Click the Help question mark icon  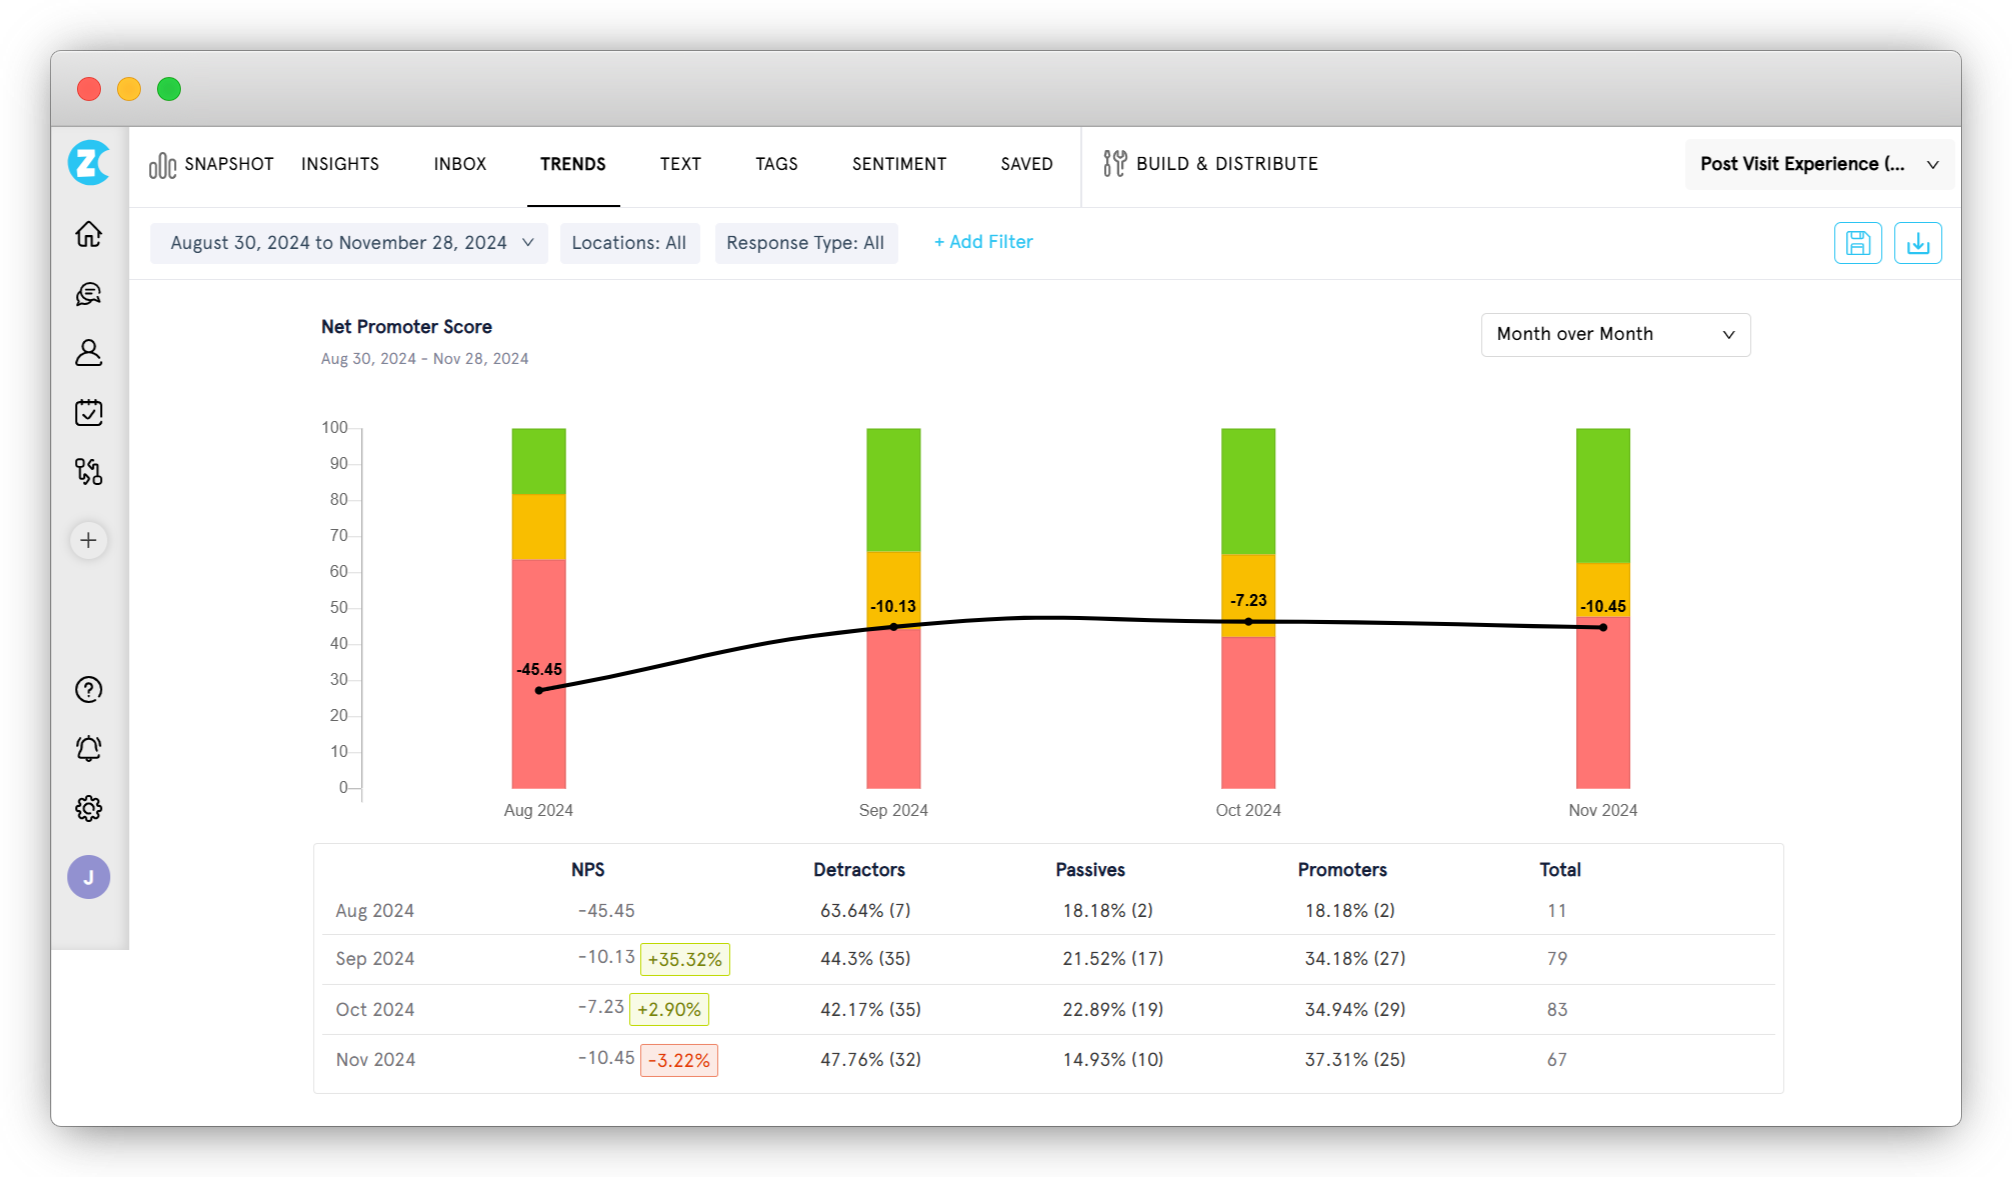(x=90, y=687)
